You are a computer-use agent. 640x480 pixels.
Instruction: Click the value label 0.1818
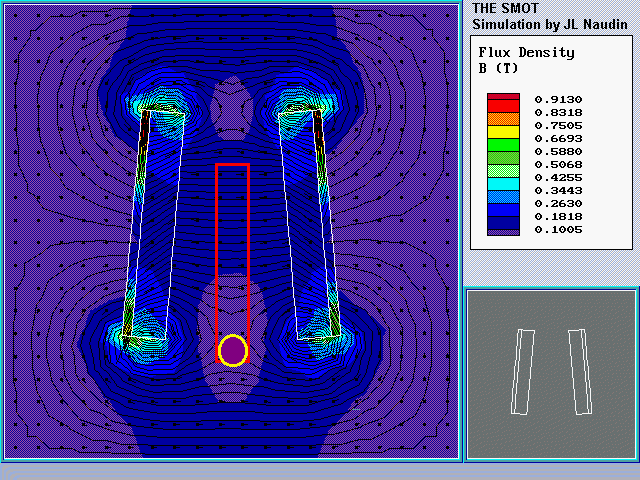pos(558,217)
